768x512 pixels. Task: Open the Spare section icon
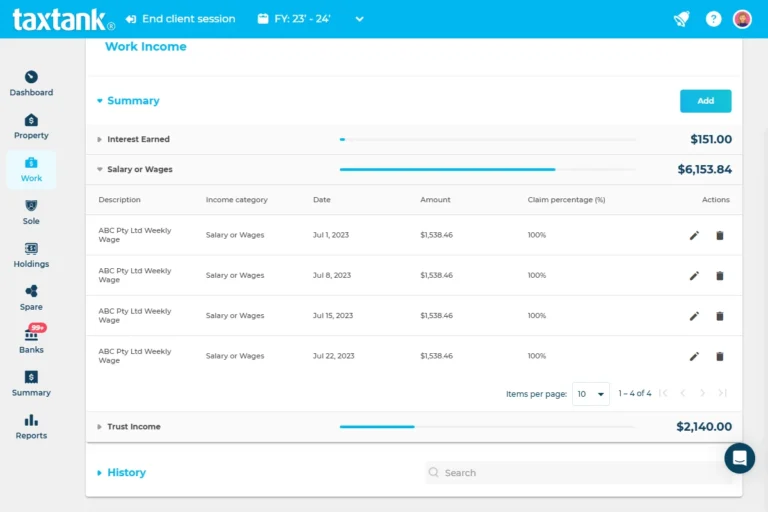[x=31, y=291]
